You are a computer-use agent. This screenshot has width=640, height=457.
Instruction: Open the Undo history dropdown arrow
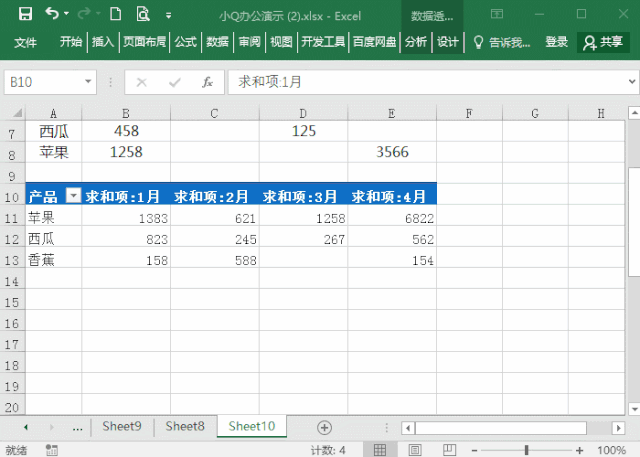[66, 14]
